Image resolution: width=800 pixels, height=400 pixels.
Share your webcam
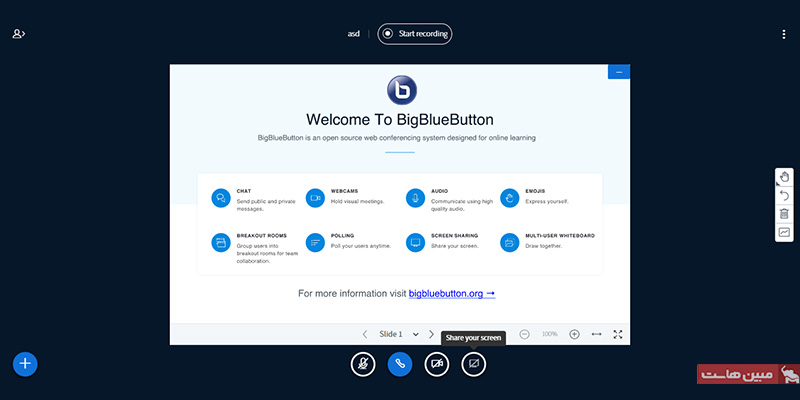[x=437, y=364]
